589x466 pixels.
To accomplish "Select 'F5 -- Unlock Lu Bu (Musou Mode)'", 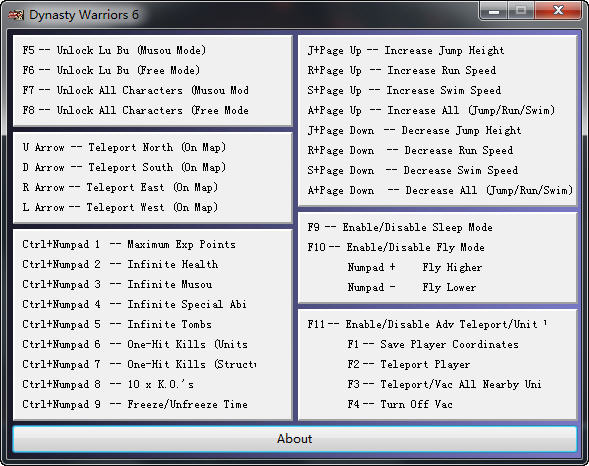I will (114, 50).
